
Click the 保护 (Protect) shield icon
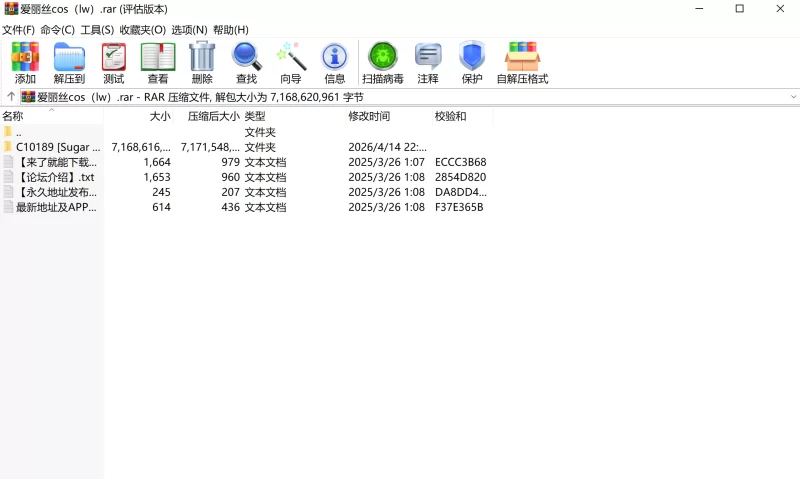472,56
